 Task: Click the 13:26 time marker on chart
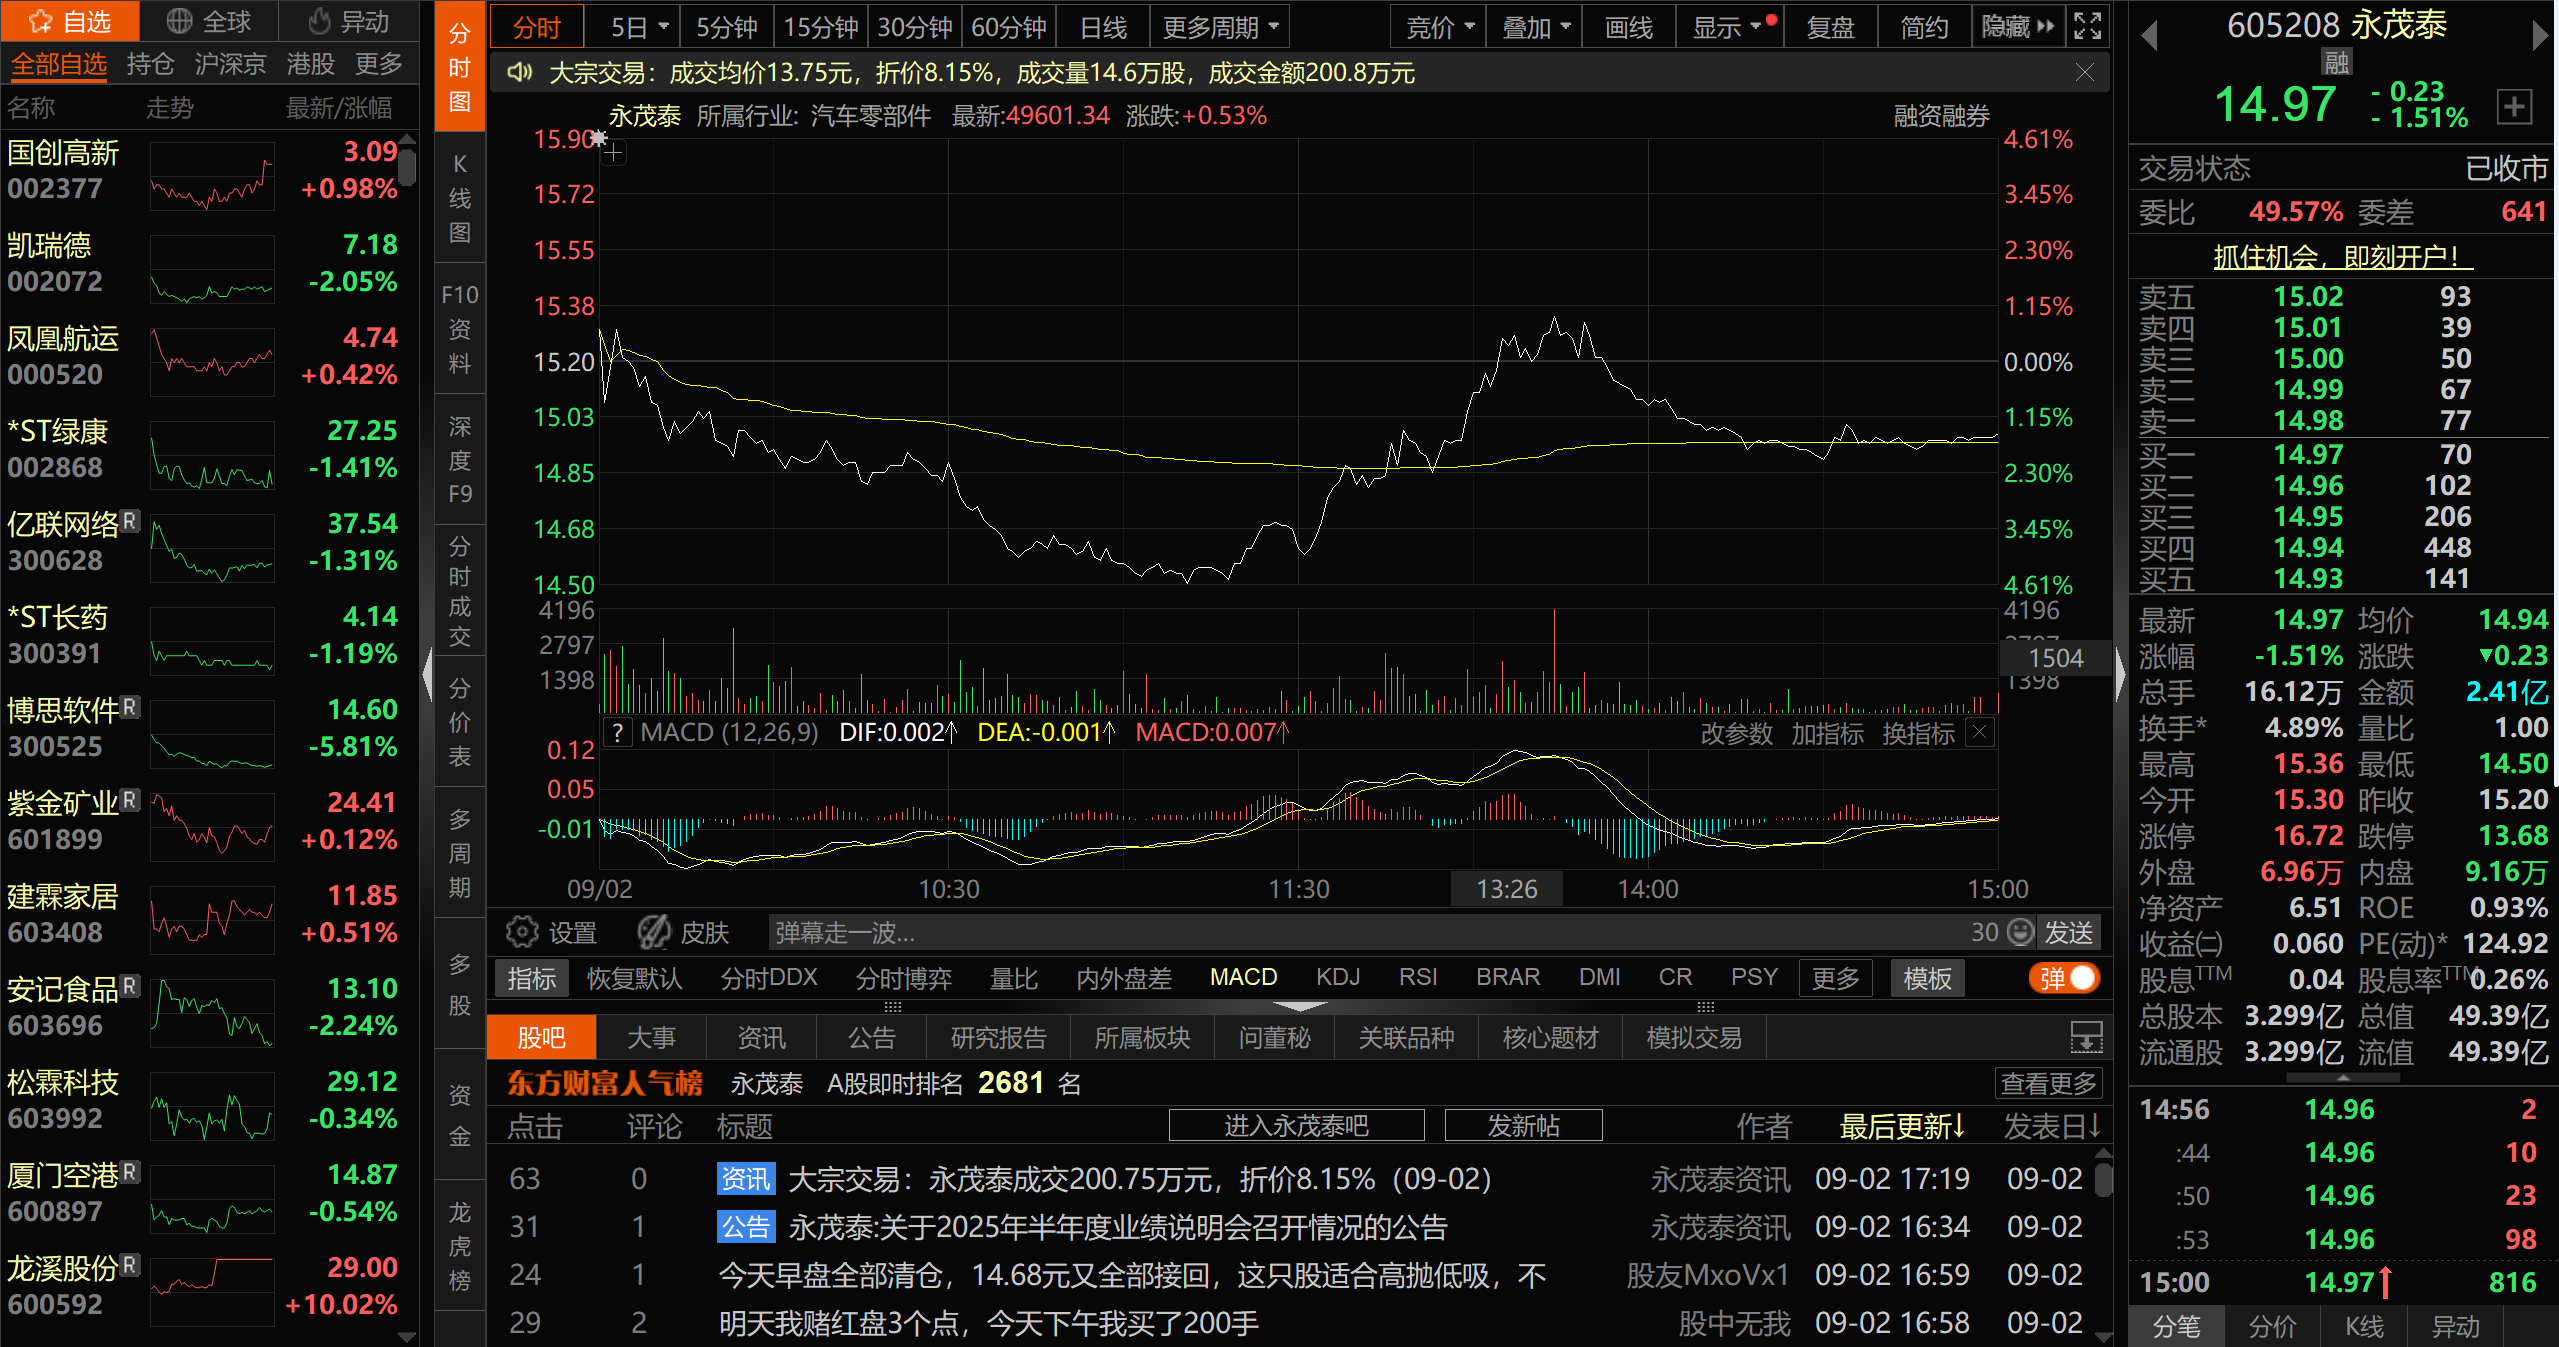[1506, 889]
